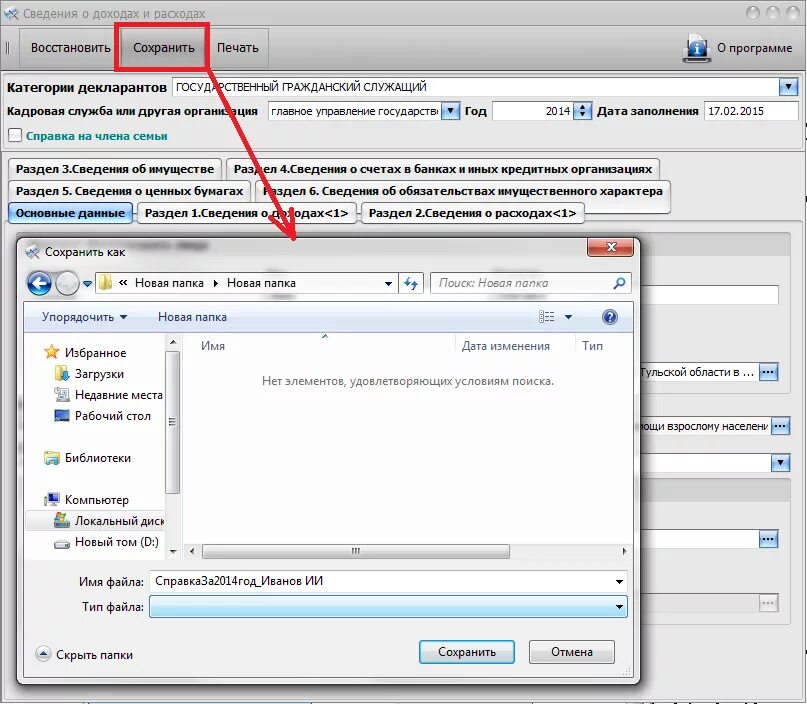Click the lower blue ellipsis button in the background form

(768, 539)
